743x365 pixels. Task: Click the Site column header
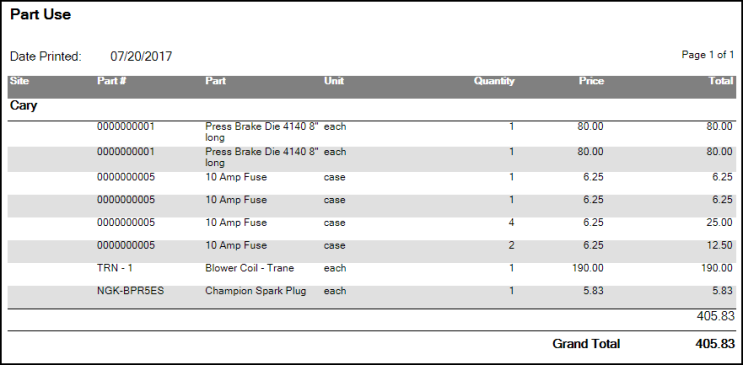[x=19, y=81]
